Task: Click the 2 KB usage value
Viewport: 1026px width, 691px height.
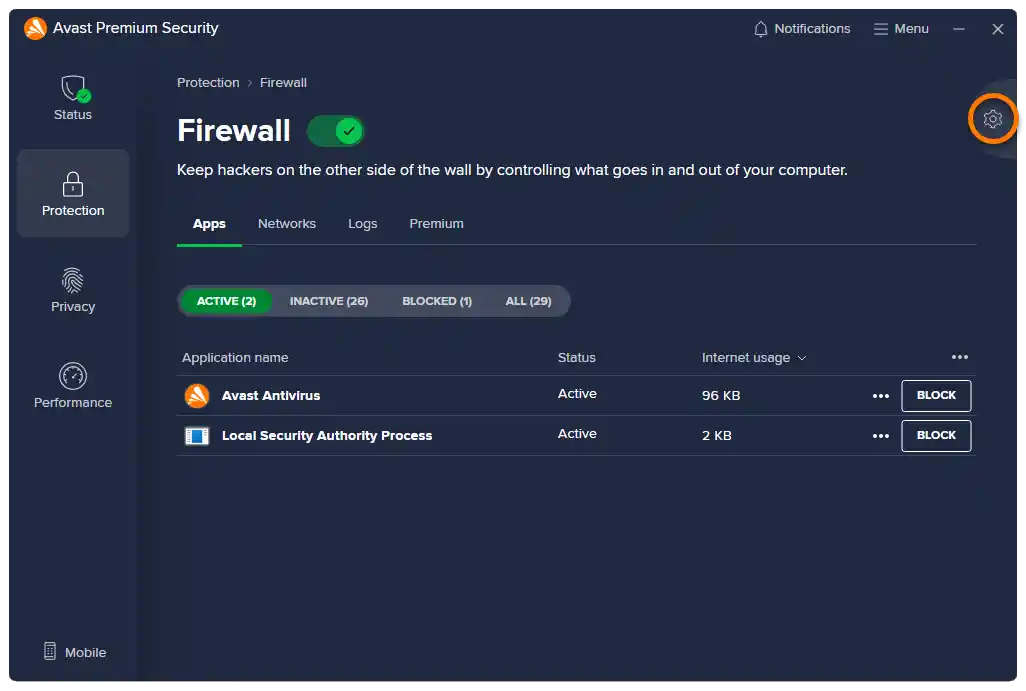Action: [x=716, y=436]
